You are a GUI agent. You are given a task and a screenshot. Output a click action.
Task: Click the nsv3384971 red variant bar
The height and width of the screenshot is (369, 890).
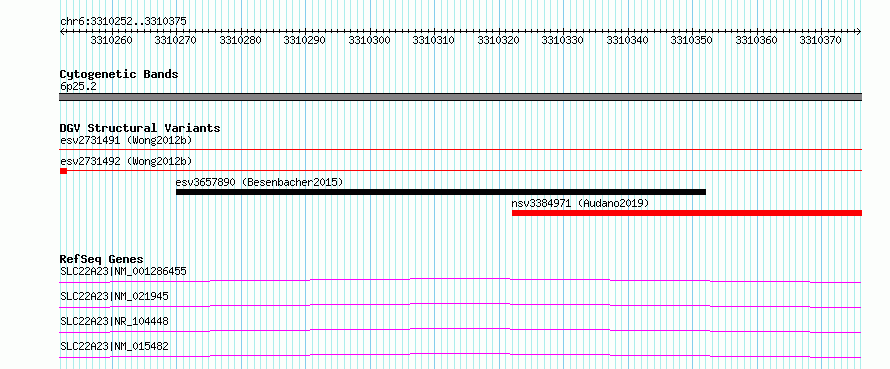pyautogui.click(x=687, y=213)
